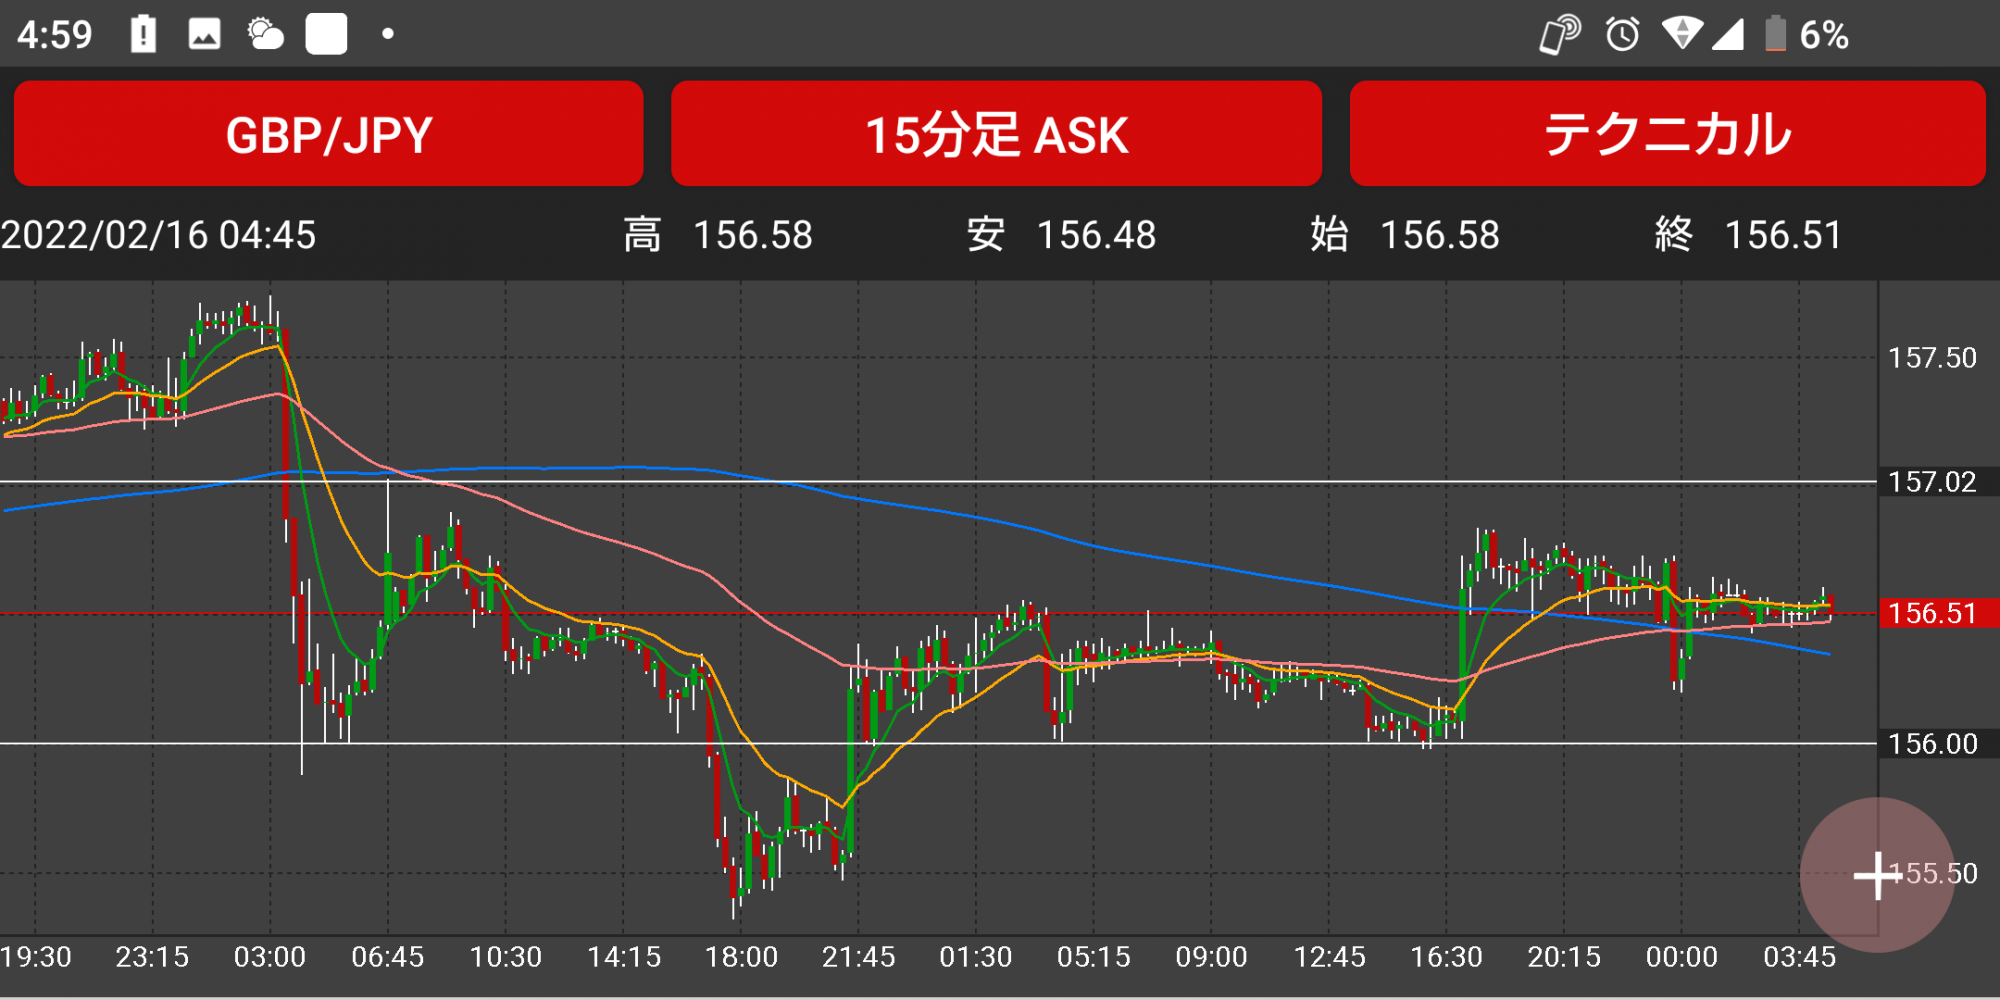Tap the 6% battery indicator
Screen dimensions: 2000x1000
click(1806, 34)
